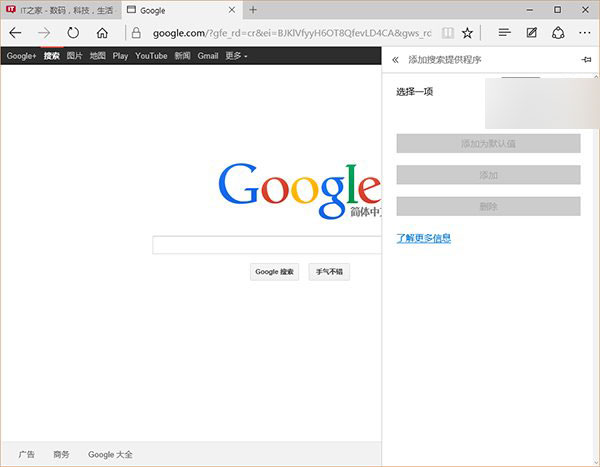Select YouTube in the Google navigation bar
600x467 pixels.
[151, 56]
